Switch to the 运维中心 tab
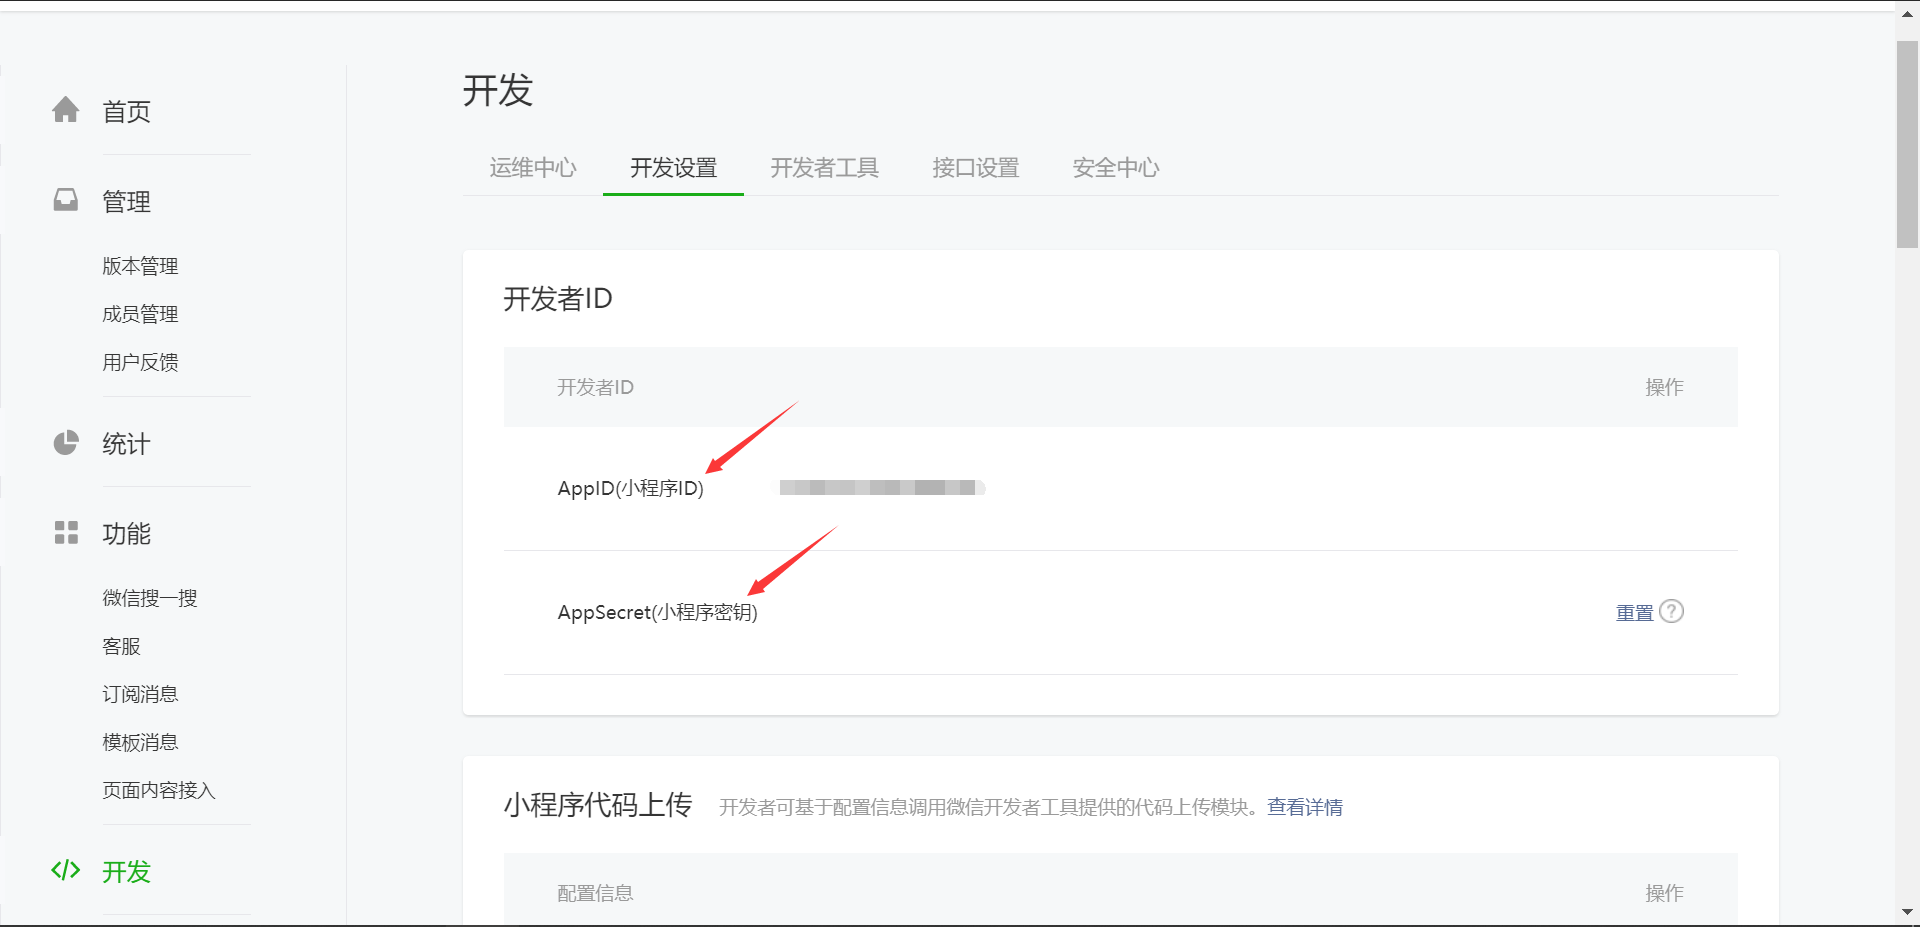The height and width of the screenshot is (927, 1920). click(533, 167)
